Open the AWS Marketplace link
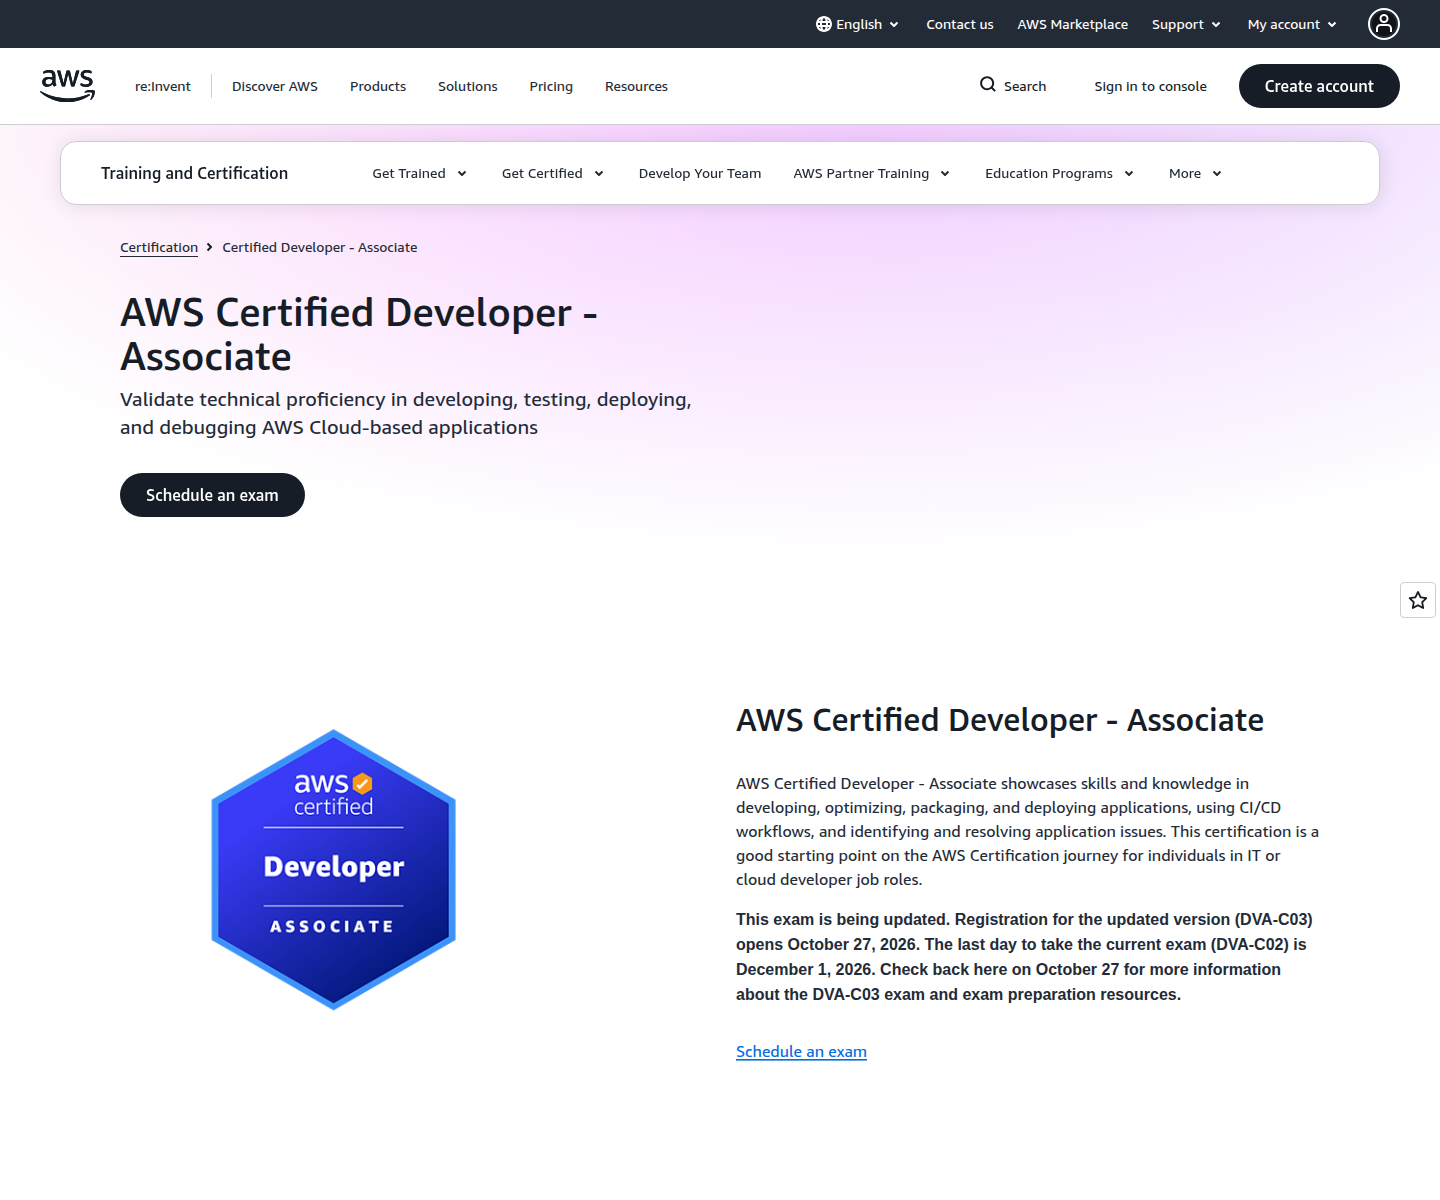 click(1073, 24)
